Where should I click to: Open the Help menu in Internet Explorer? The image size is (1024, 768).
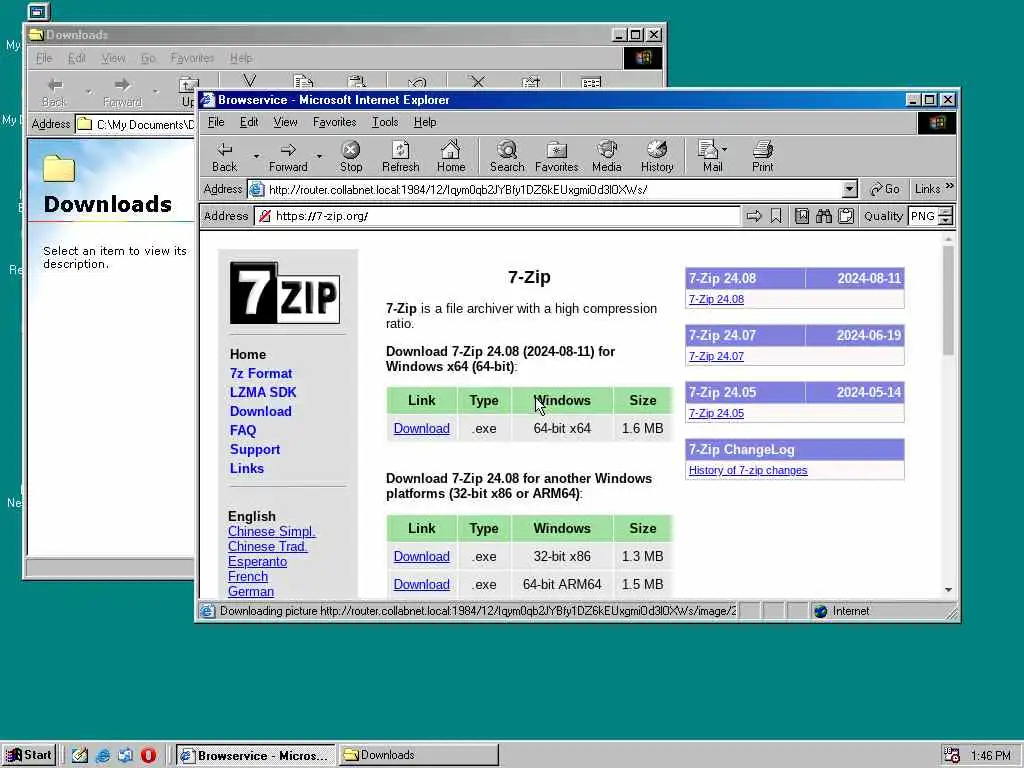pyautogui.click(x=425, y=122)
